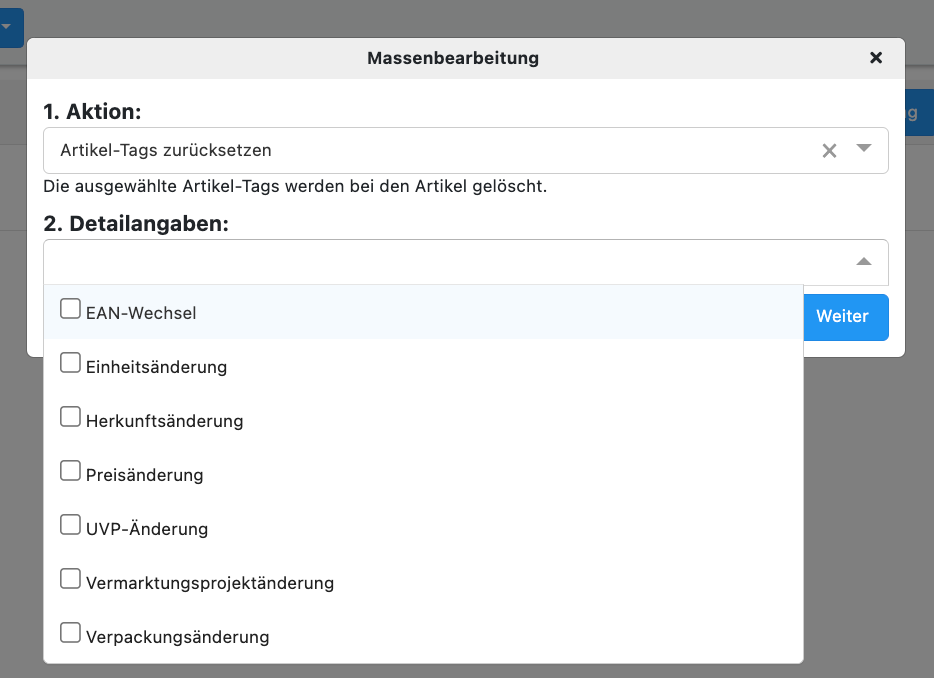Screen dimensions: 934x678
Task: Close the Massenbearbeitung dialog
Action: point(876,58)
